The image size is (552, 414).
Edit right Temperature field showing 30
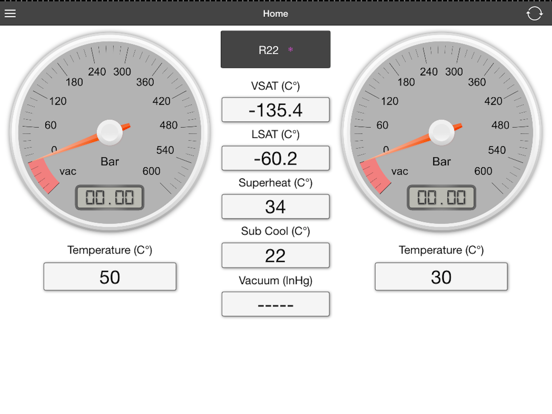click(x=441, y=277)
